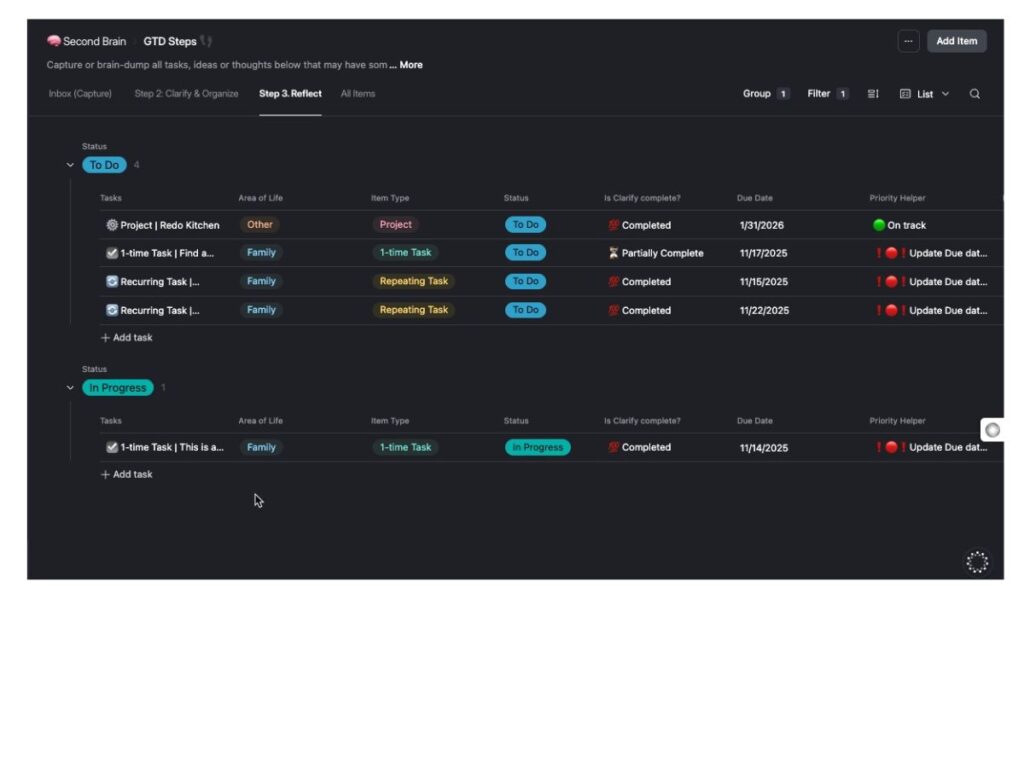Collapse the To Do status group

[70, 164]
